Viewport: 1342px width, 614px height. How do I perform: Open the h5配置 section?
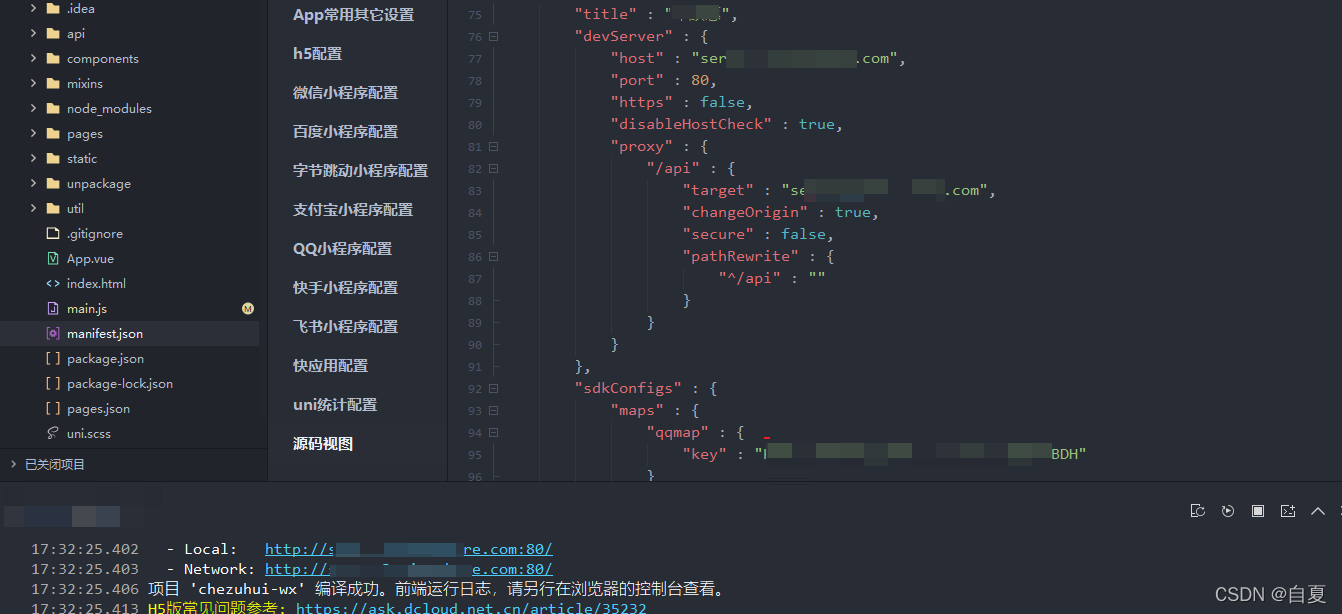317,54
